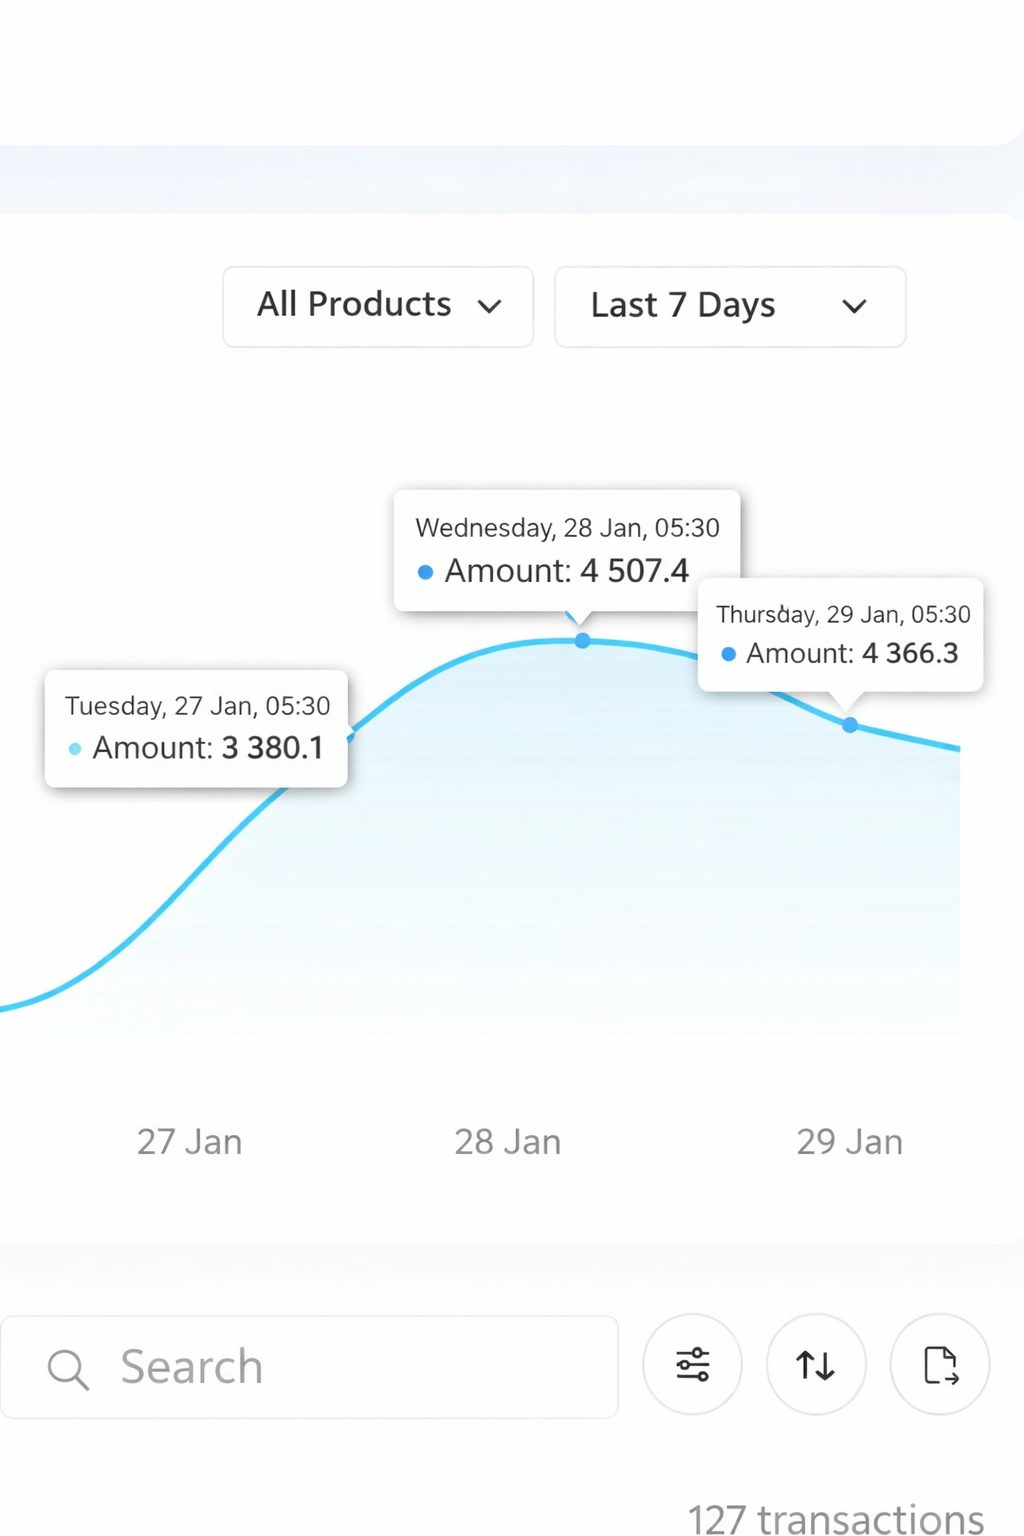Open the chart filter sliders control
Image resolution: width=1024 pixels, height=1536 pixels.
(x=692, y=1364)
